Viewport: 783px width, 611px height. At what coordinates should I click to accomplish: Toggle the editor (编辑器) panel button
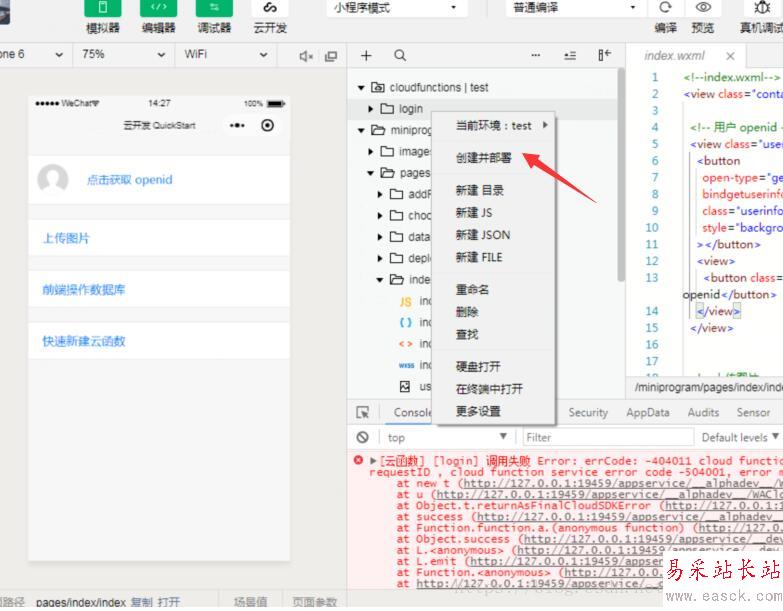tap(158, 8)
